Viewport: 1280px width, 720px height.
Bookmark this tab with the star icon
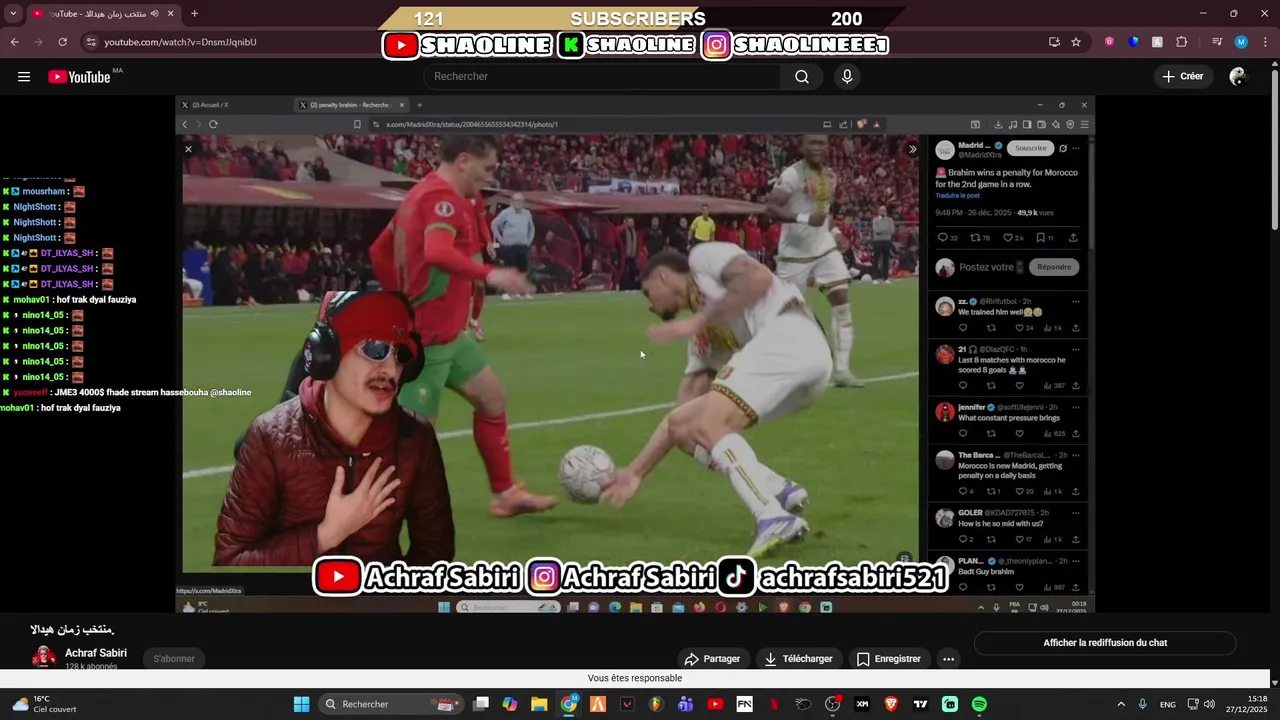(x=1076, y=42)
